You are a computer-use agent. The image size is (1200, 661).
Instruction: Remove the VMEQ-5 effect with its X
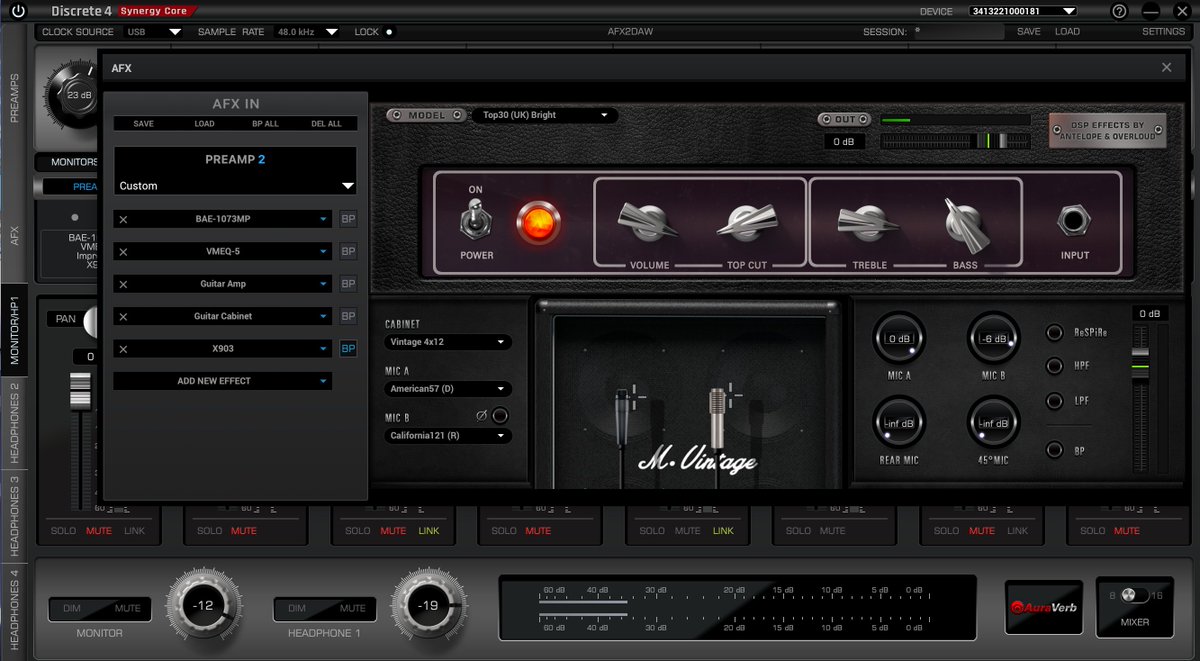(123, 251)
